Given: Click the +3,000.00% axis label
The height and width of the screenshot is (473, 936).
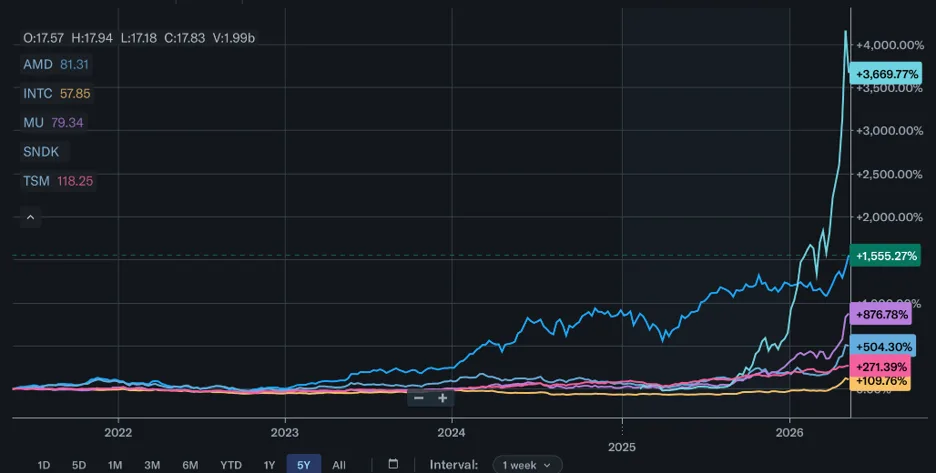Looking at the screenshot, I should [x=889, y=131].
